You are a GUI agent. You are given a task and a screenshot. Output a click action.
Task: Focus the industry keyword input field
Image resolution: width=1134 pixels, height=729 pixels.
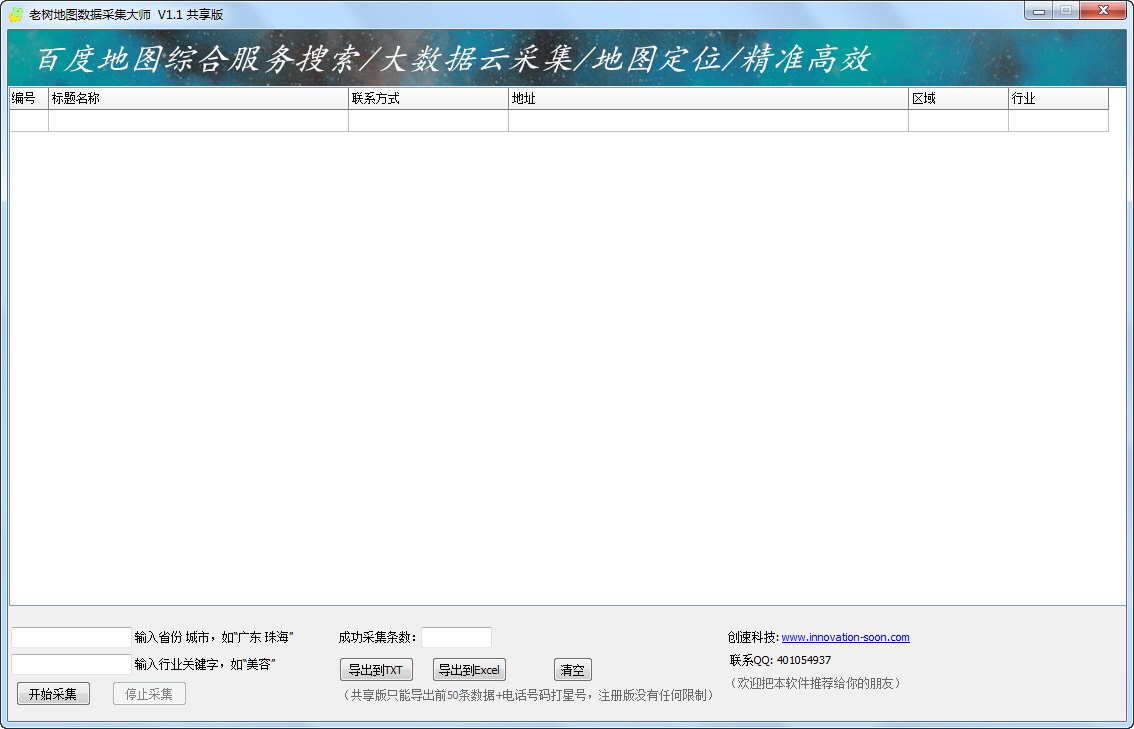coord(71,664)
